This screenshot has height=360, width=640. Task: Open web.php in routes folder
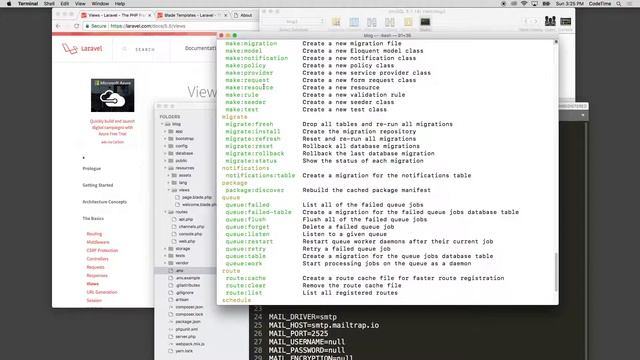pyautogui.click(x=187, y=242)
